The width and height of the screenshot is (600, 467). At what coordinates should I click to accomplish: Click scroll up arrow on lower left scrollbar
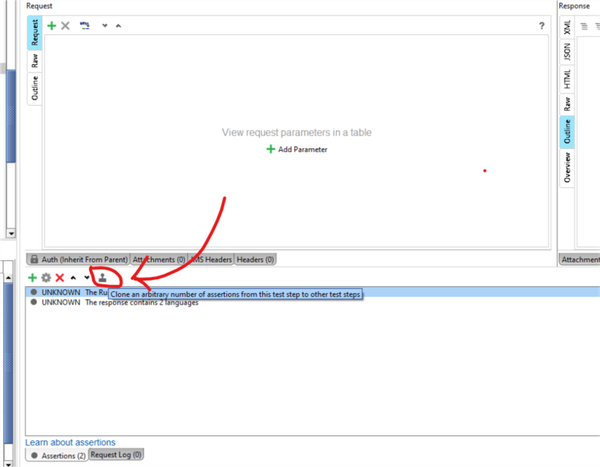tap(8, 278)
